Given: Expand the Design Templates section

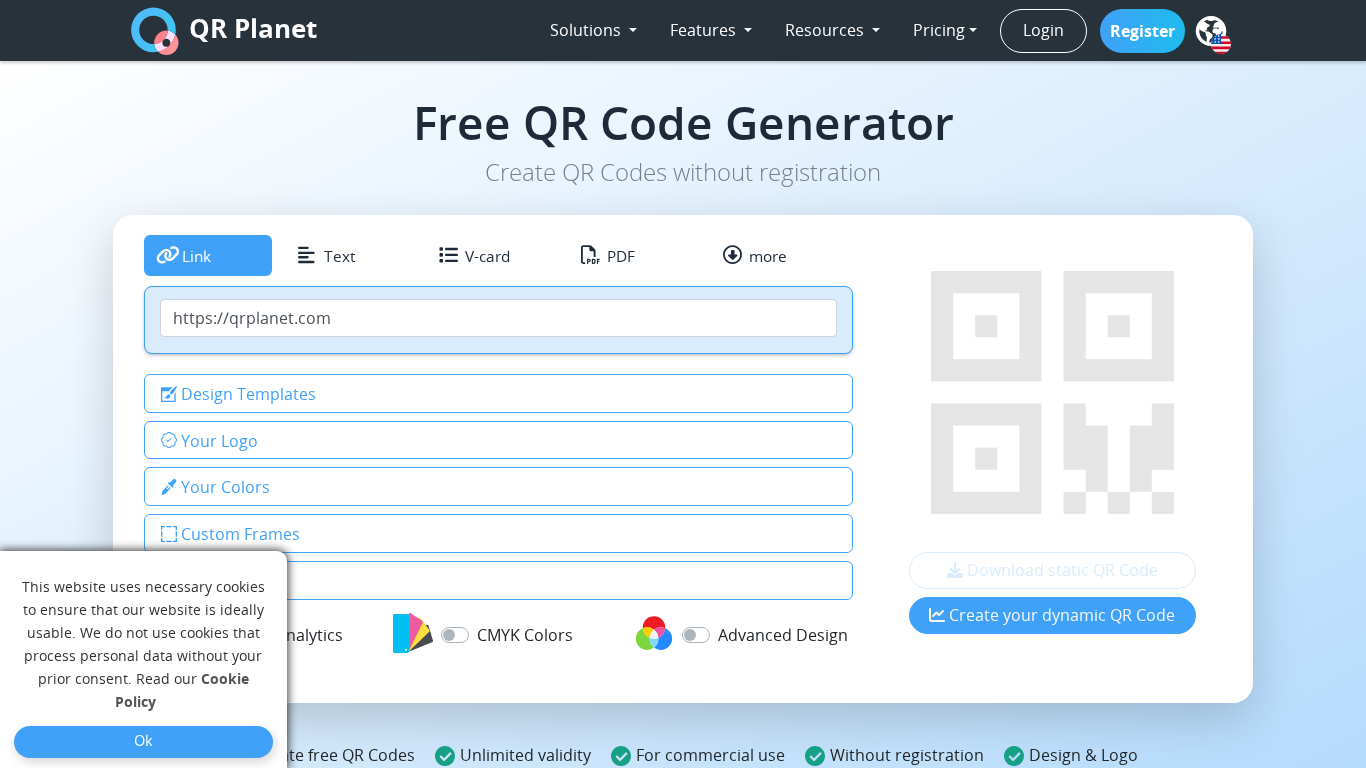Looking at the screenshot, I should (x=498, y=394).
